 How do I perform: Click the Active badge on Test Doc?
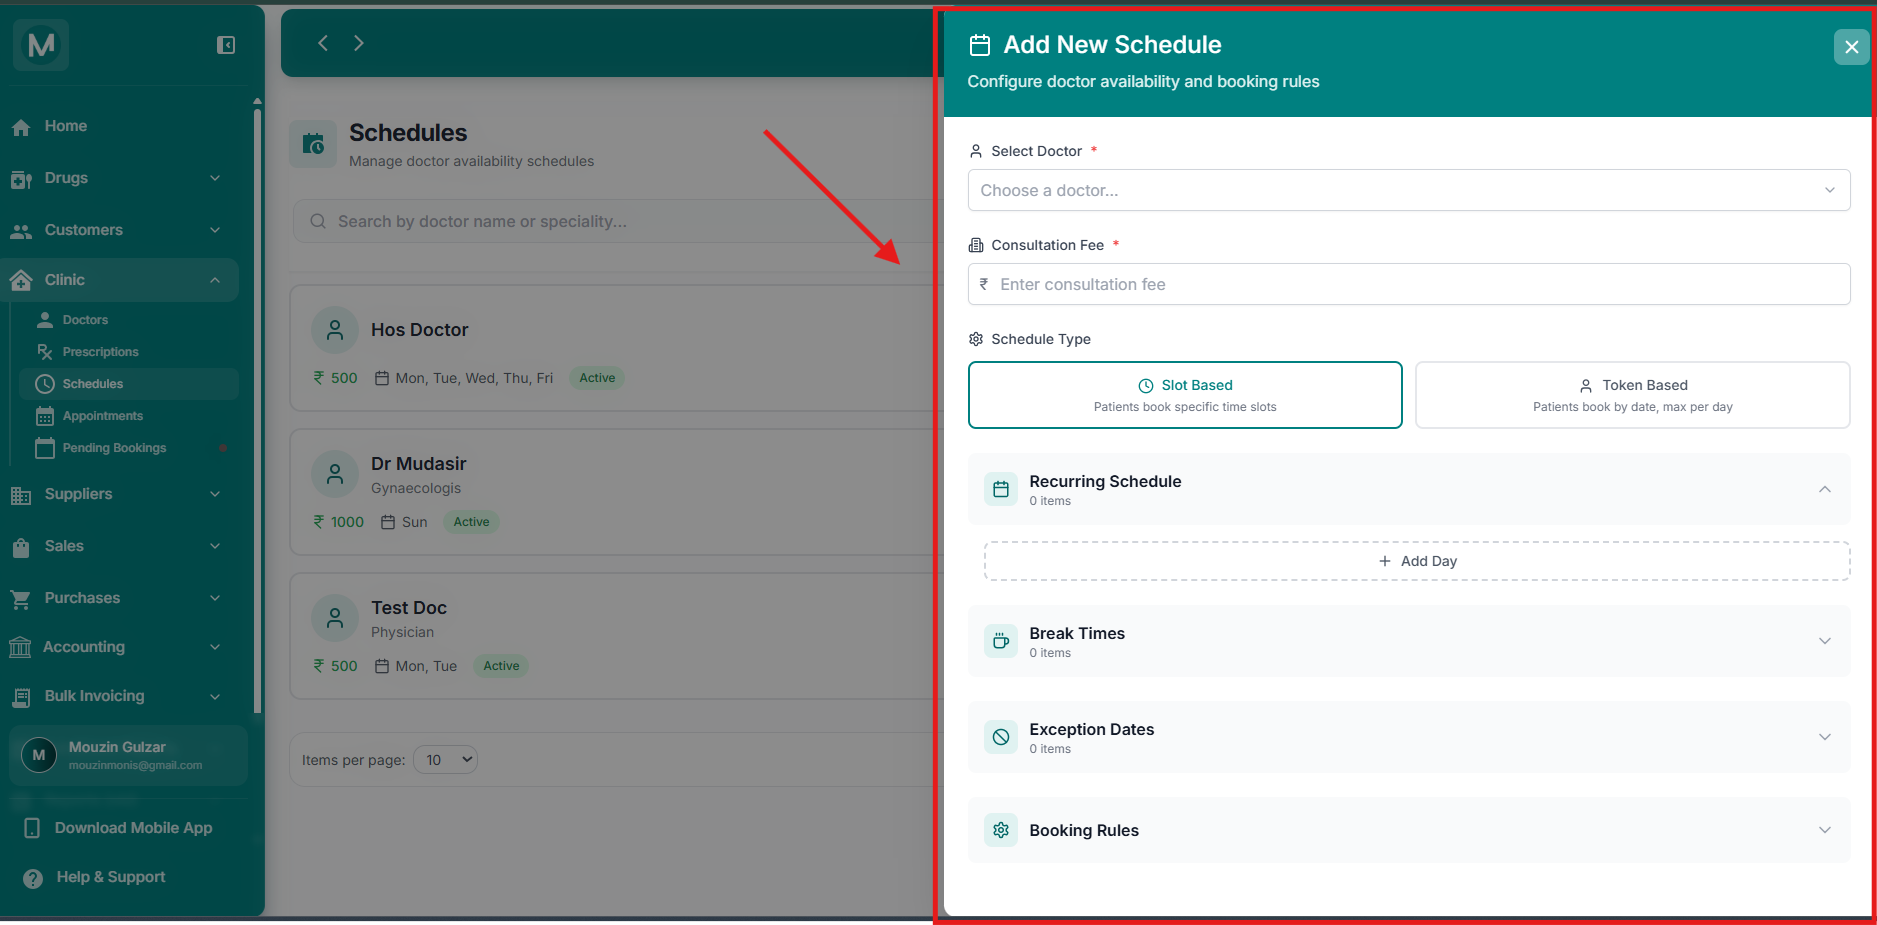[x=501, y=666]
